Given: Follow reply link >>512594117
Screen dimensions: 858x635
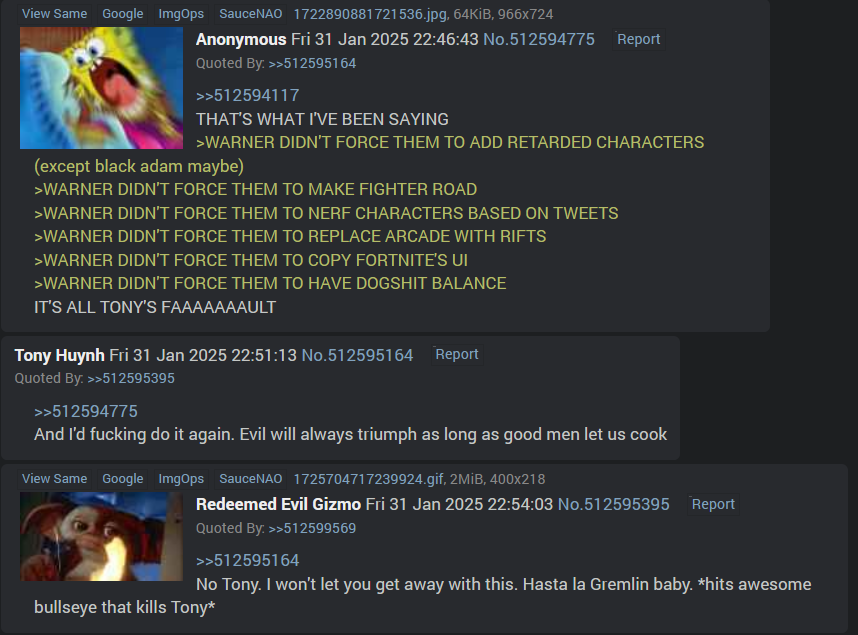Looking at the screenshot, I should 247,95.
